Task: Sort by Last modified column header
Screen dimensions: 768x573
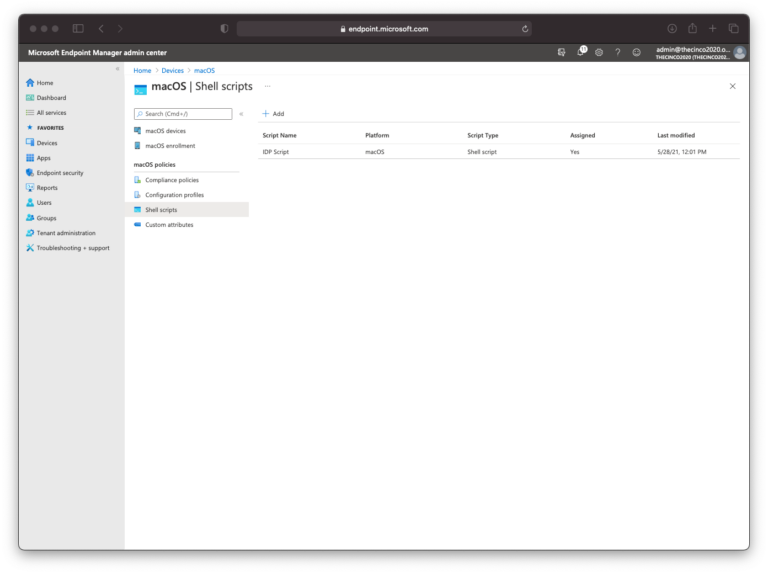Action: (x=676, y=135)
